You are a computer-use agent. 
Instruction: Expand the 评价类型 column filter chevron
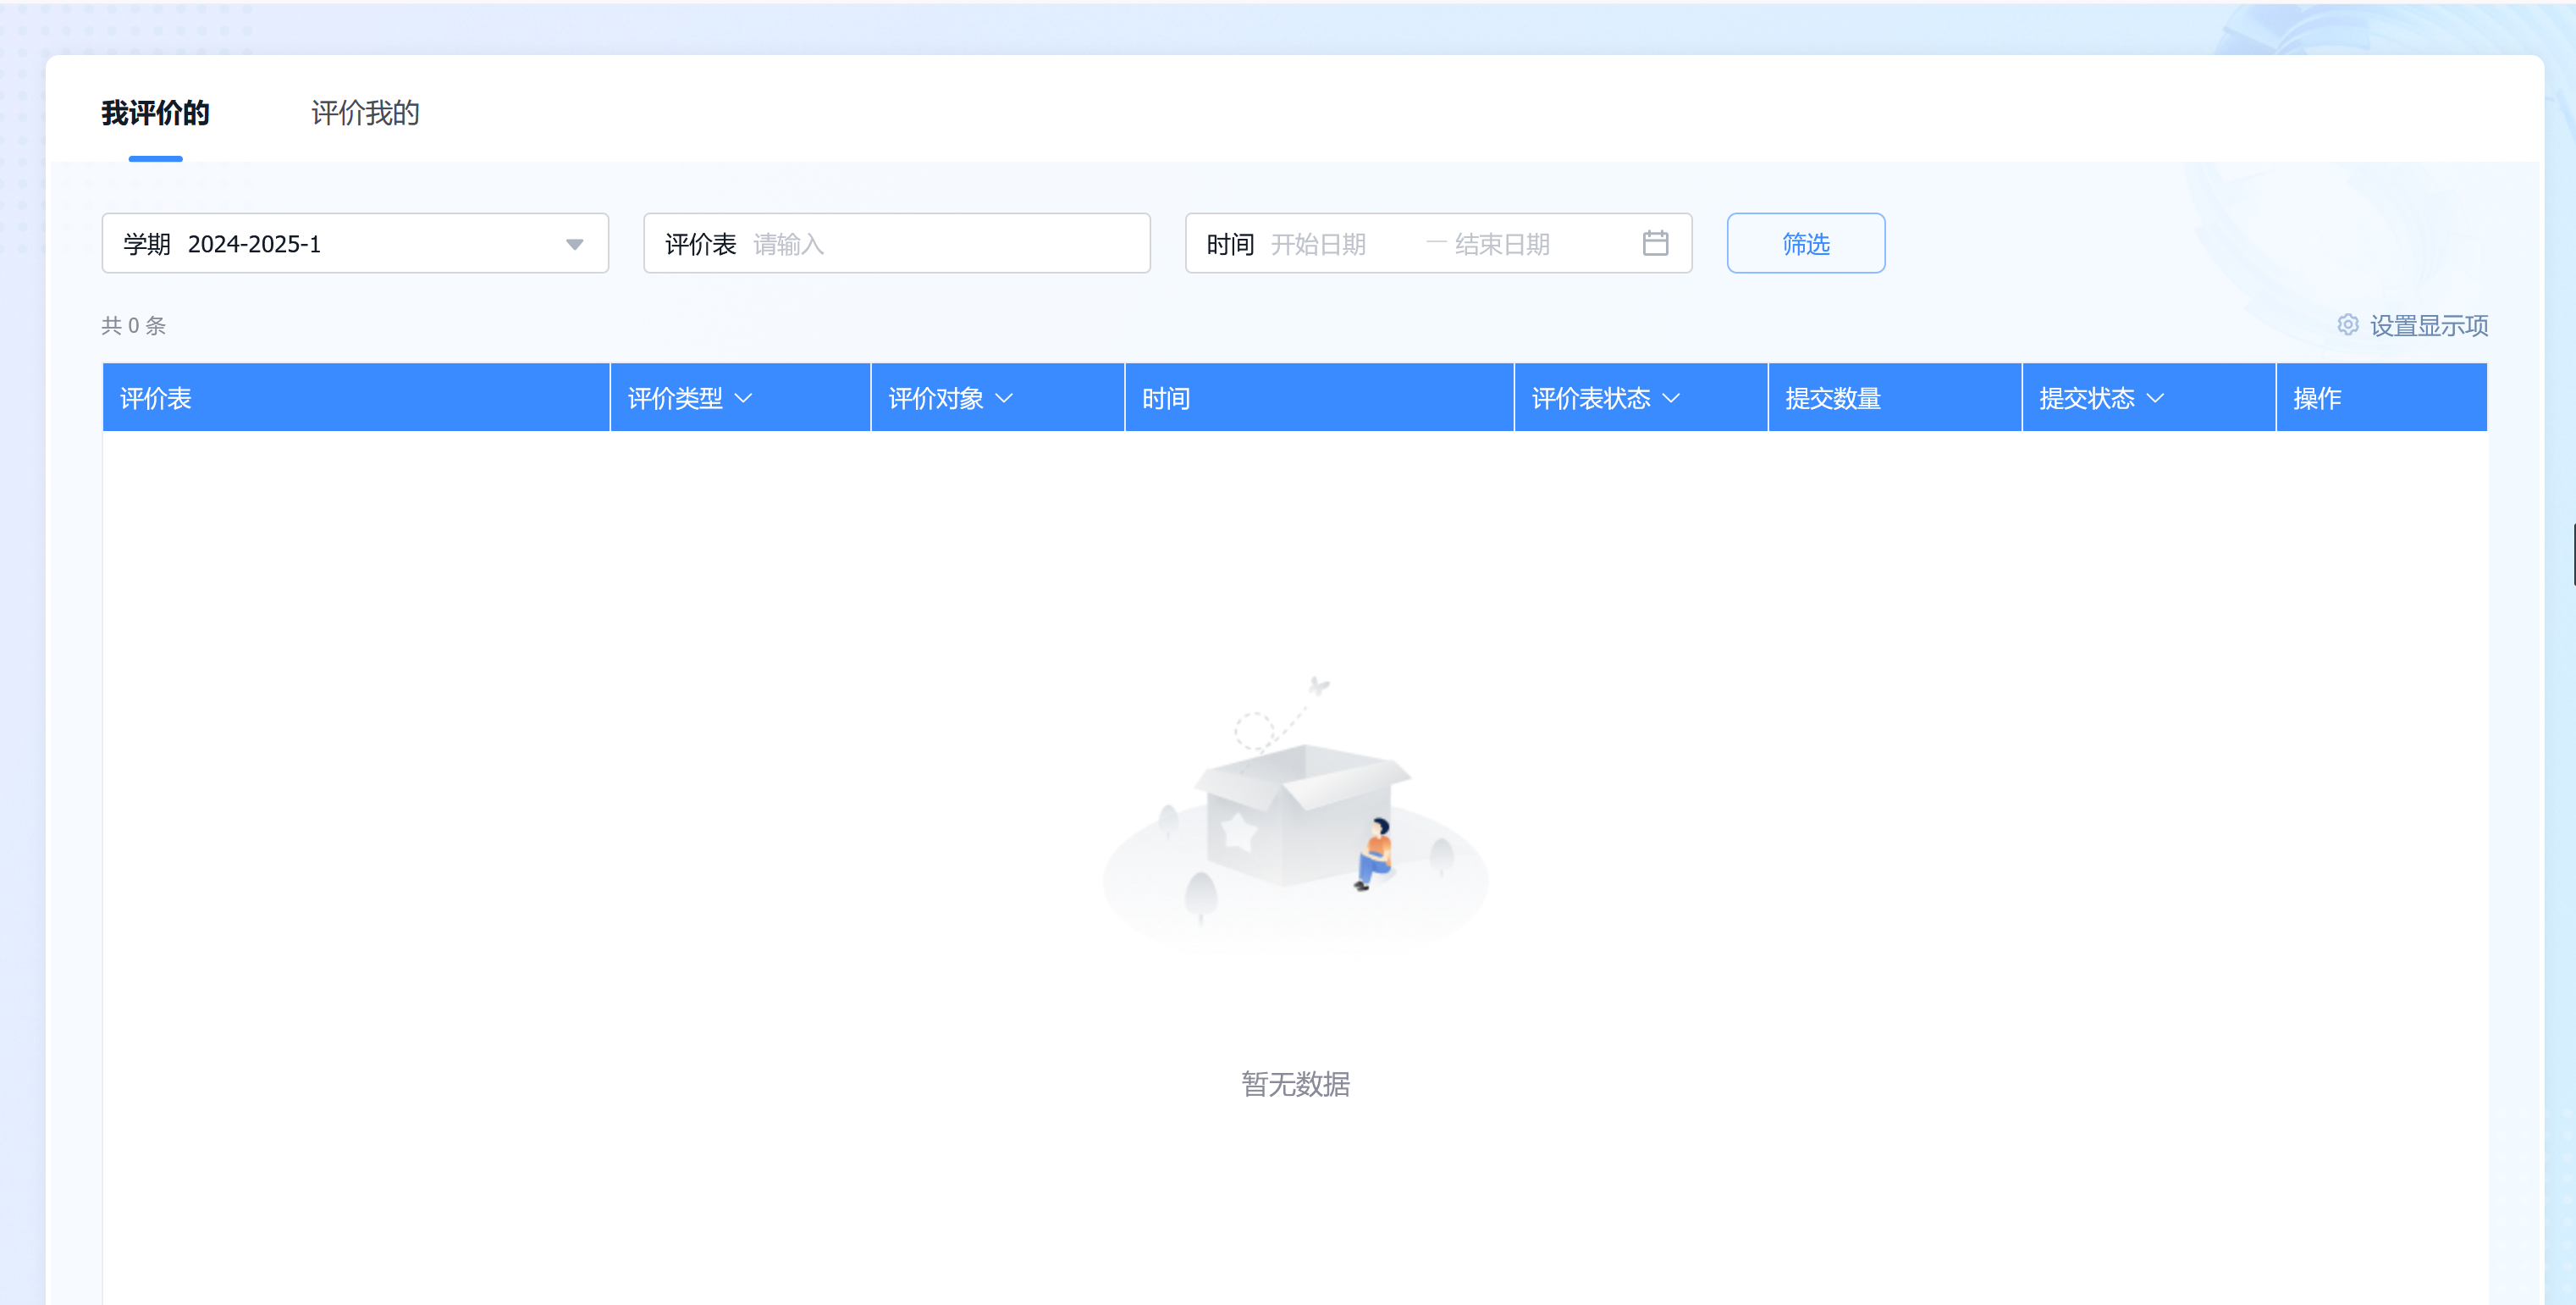743,398
